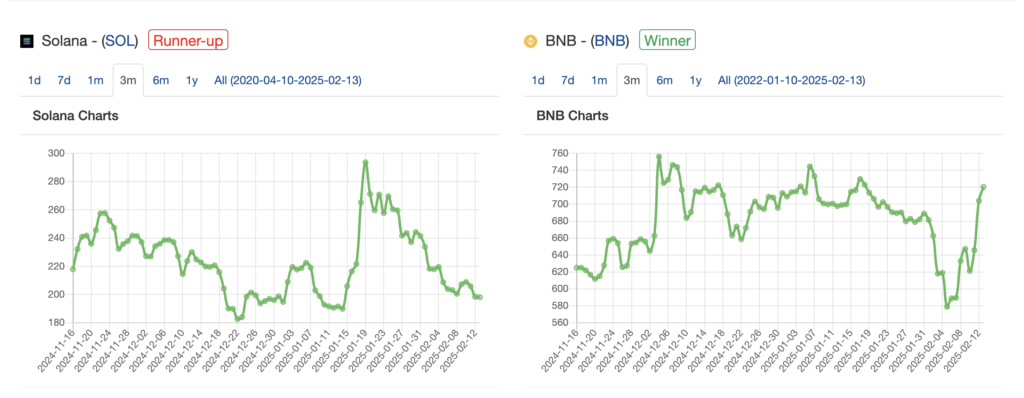Click the Solana logo icon

click(x=26, y=41)
